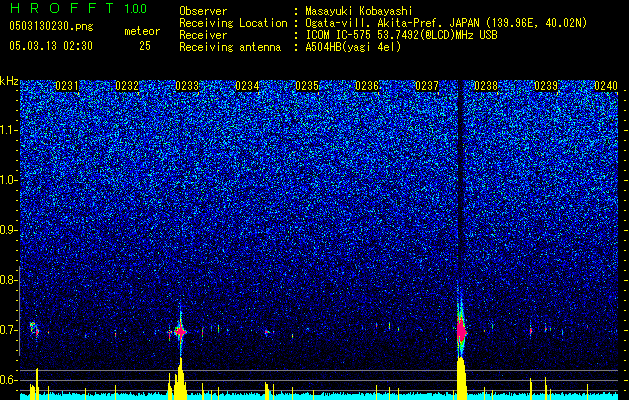Click the 'Receiving Location' label
The image size is (629, 400).
[233, 23]
